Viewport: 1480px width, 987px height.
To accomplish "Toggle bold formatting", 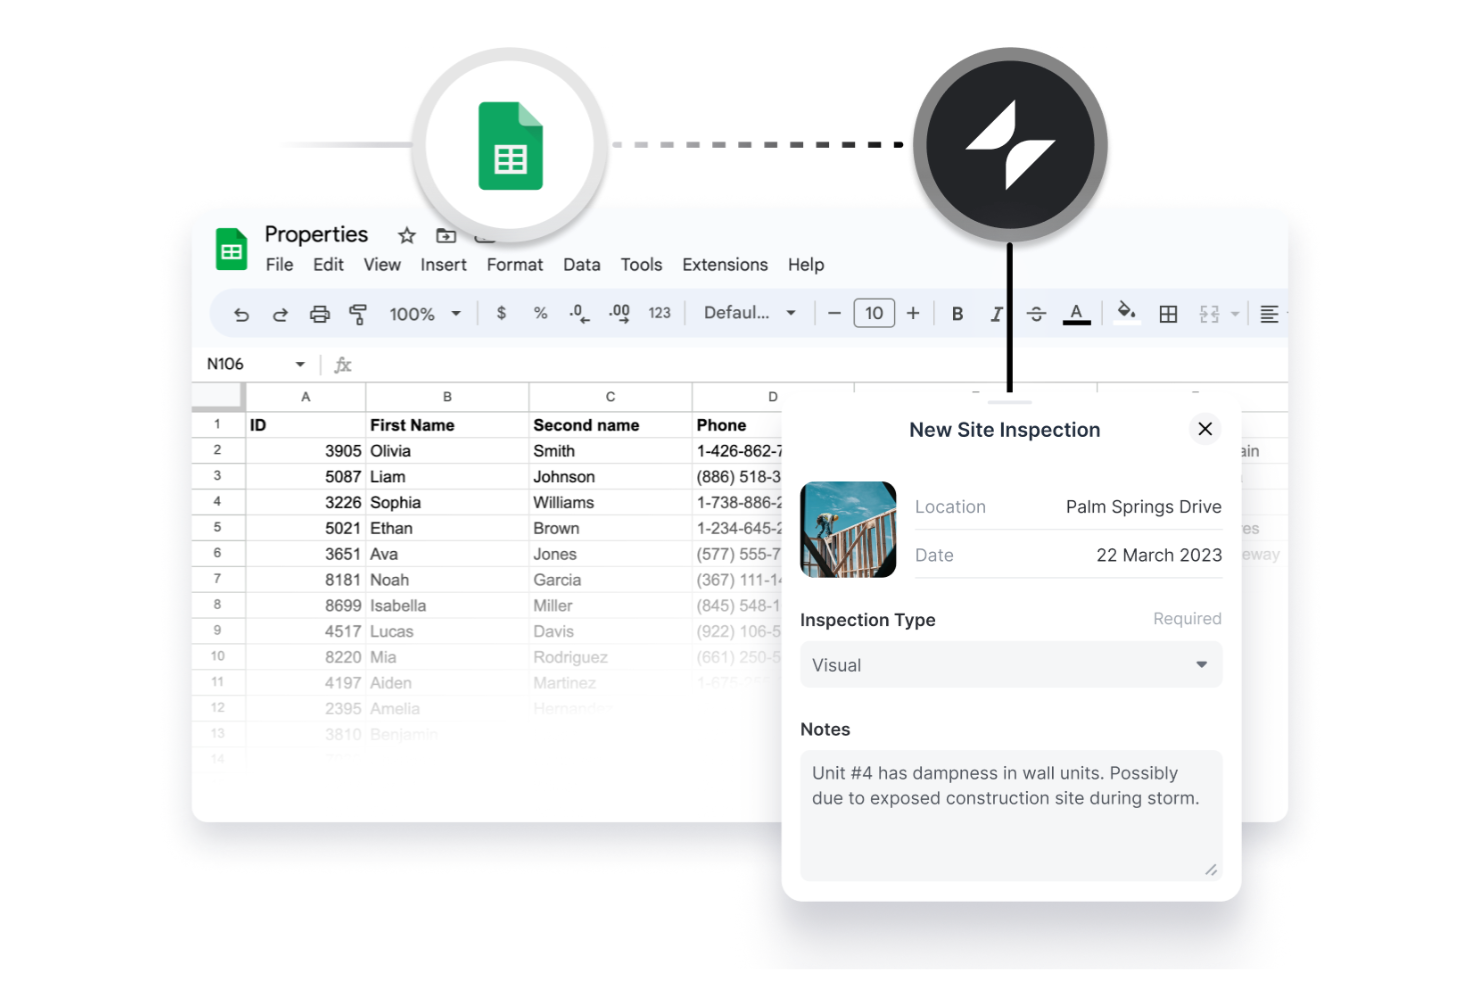I will coord(956,313).
